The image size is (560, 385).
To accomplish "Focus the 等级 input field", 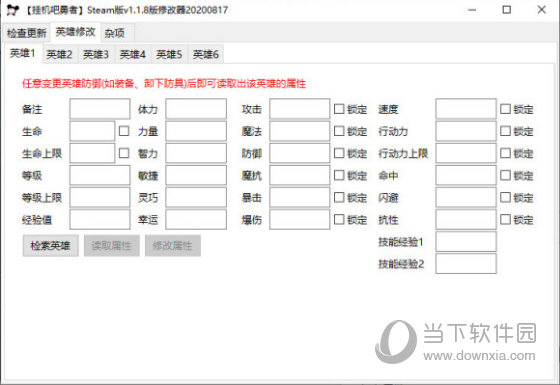I will (x=100, y=175).
